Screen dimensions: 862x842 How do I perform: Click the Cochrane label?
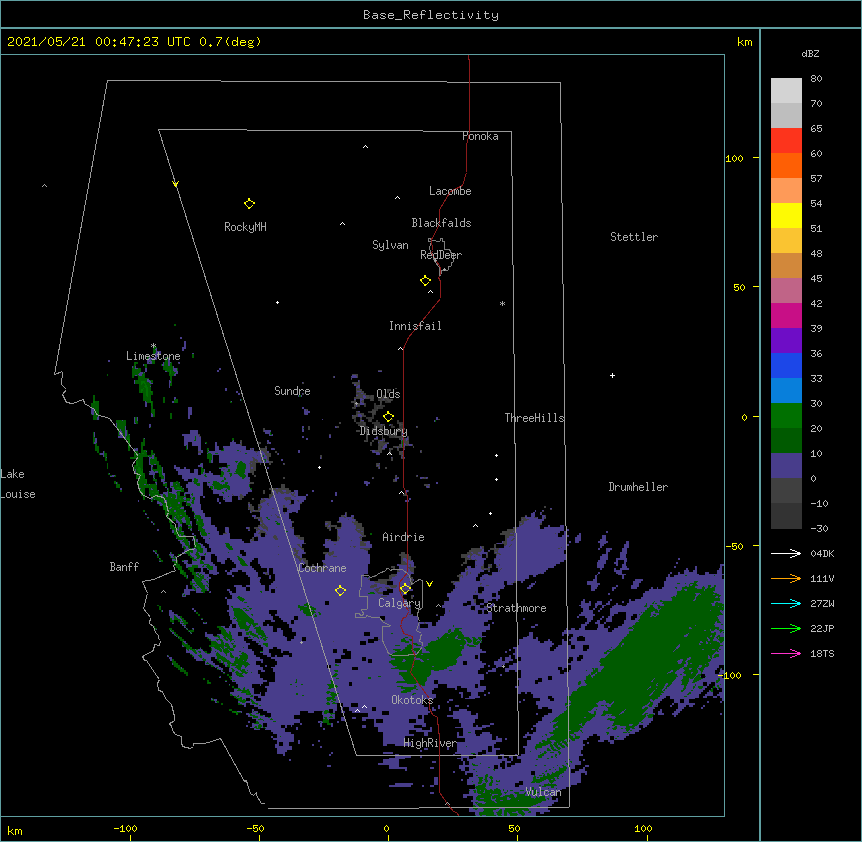[322, 568]
